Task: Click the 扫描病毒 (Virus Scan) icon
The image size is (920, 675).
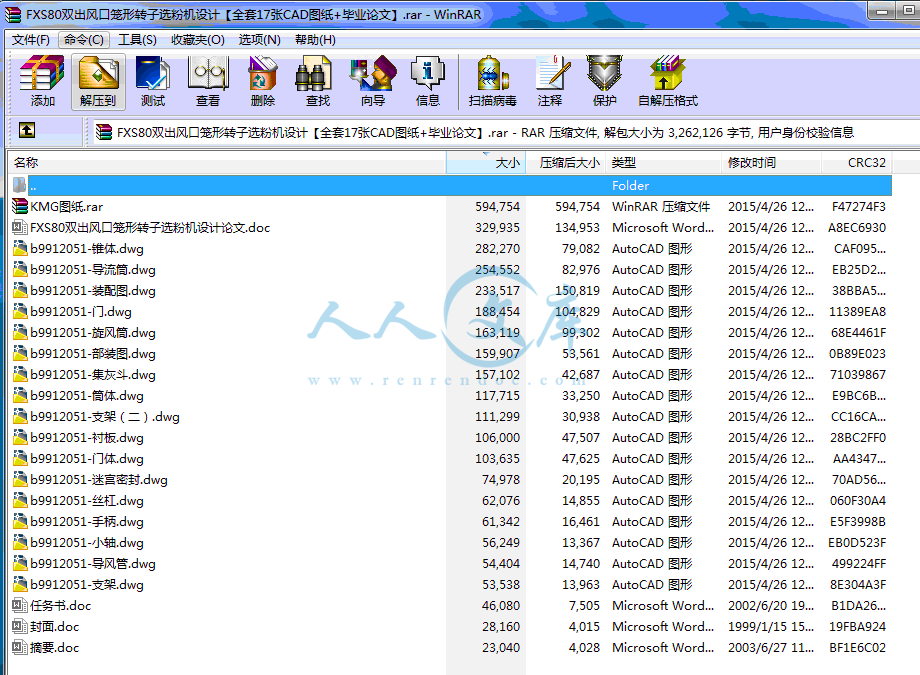Action: click(x=492, y=81)
